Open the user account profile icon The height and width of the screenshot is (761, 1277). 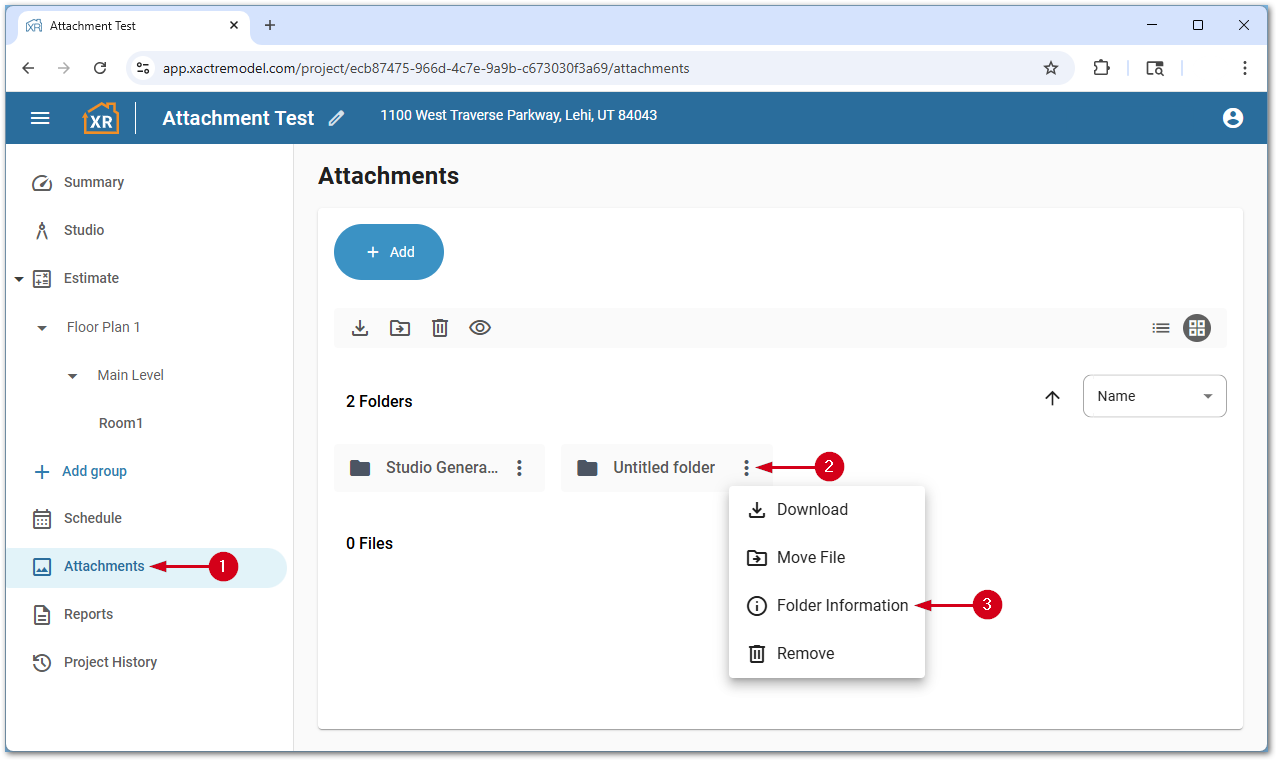coord(1232,118)
